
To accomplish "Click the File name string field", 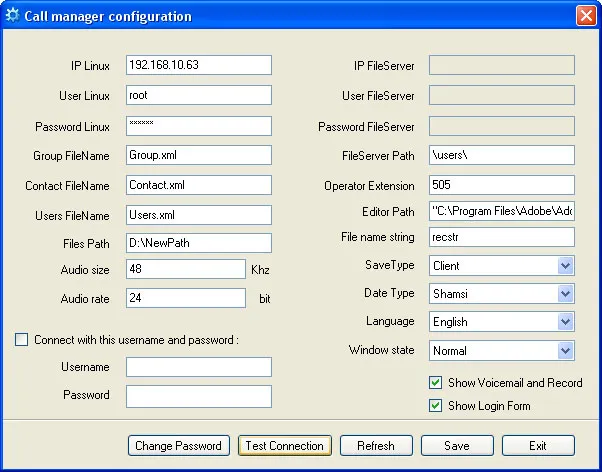I will [x=502, y=237].
